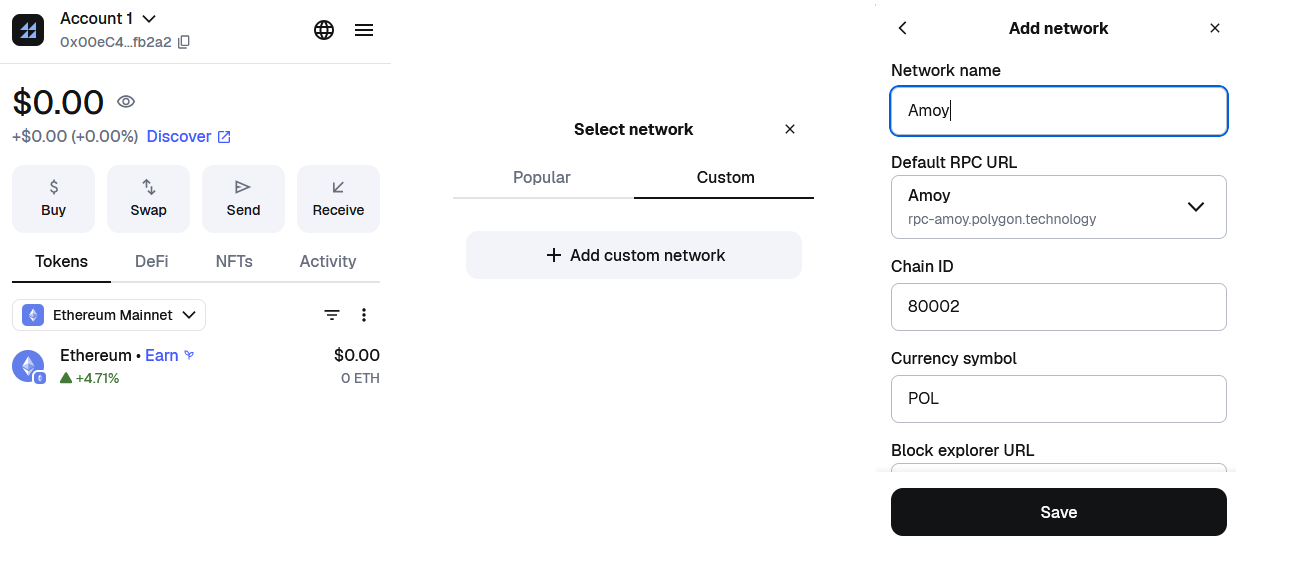
Task: Copy the account address icon
Action: (184, 42)
